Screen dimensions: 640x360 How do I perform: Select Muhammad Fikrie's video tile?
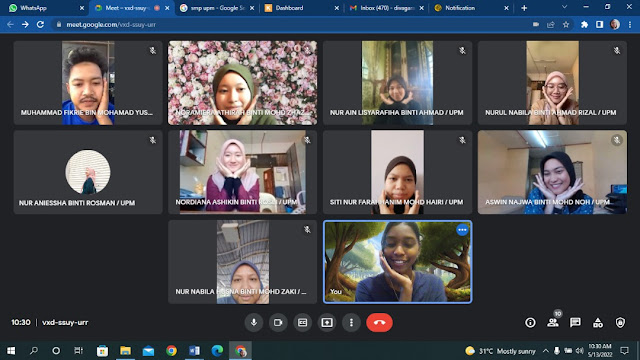(x=88, y=83)
